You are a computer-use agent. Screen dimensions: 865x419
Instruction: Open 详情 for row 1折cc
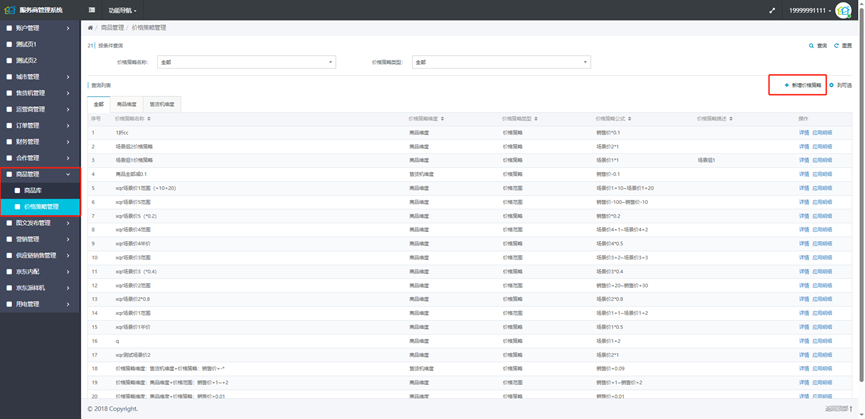click(x=804, y=132)
